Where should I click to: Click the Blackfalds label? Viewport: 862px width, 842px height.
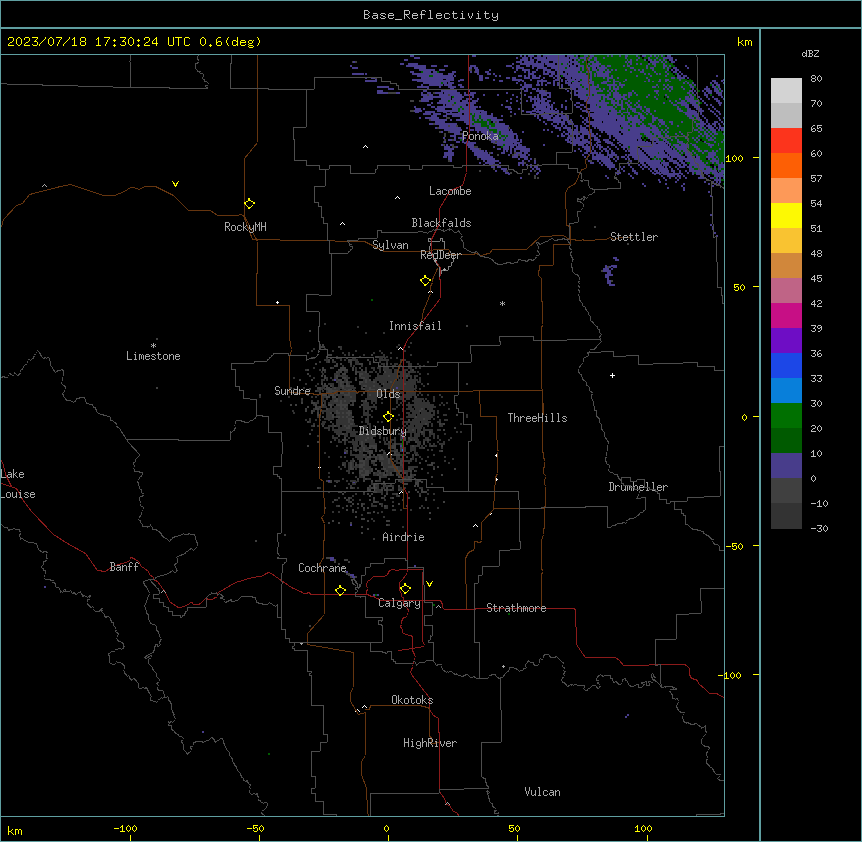coord(441,223)
